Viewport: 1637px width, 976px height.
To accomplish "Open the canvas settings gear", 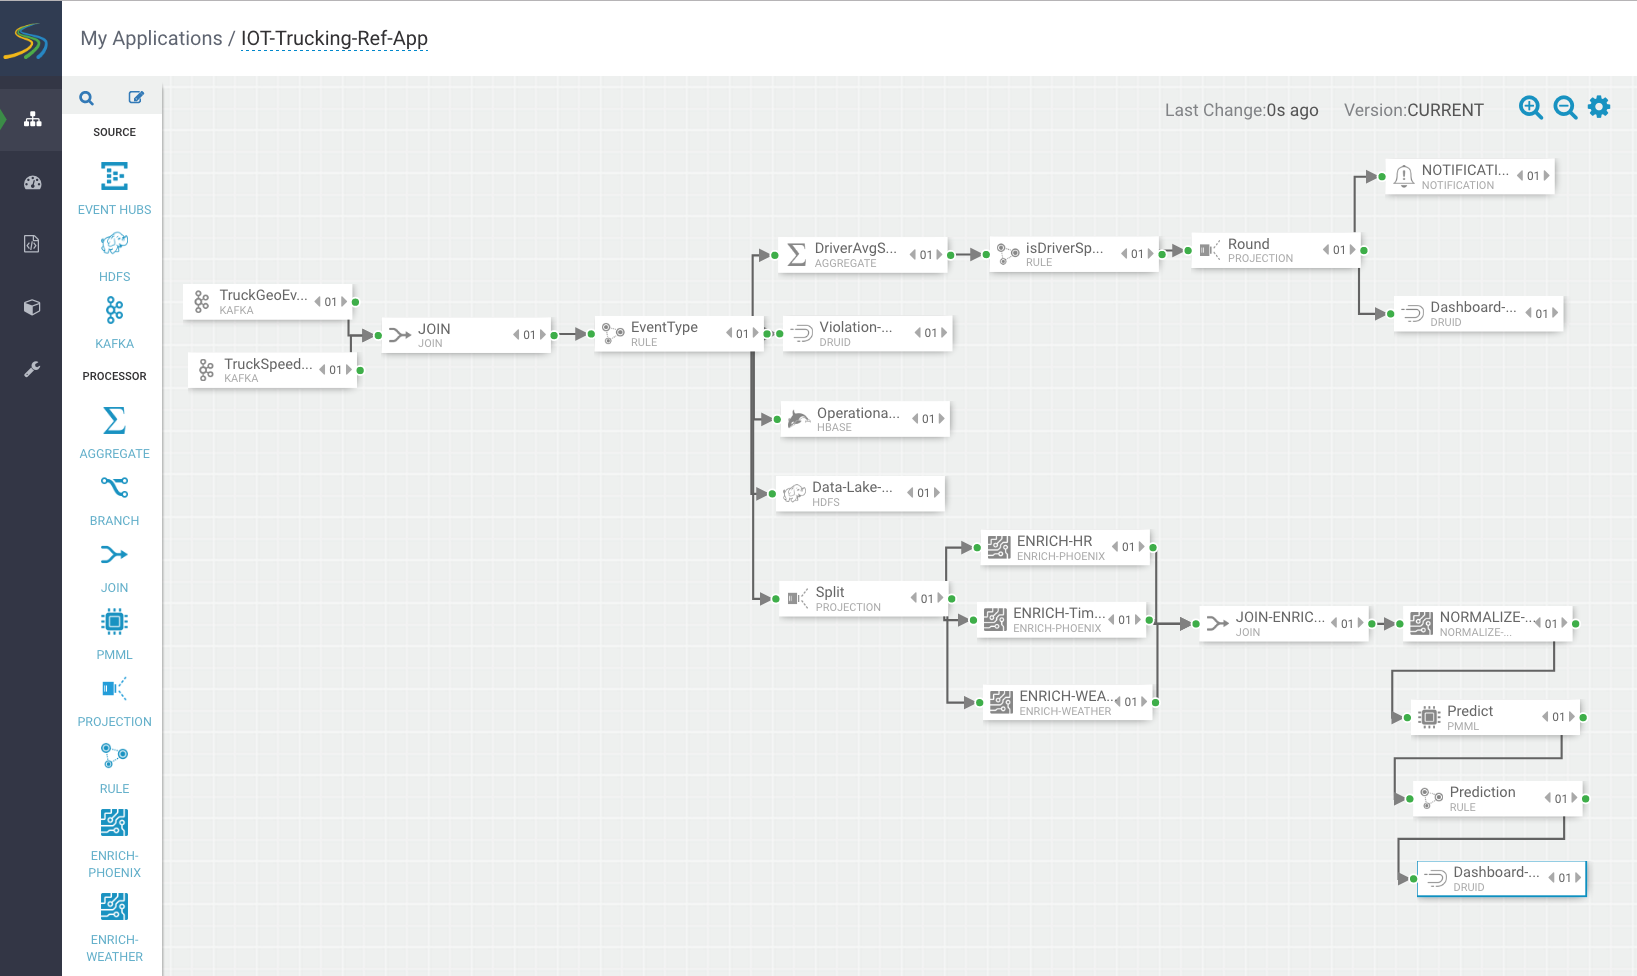I will [1599, 107].
